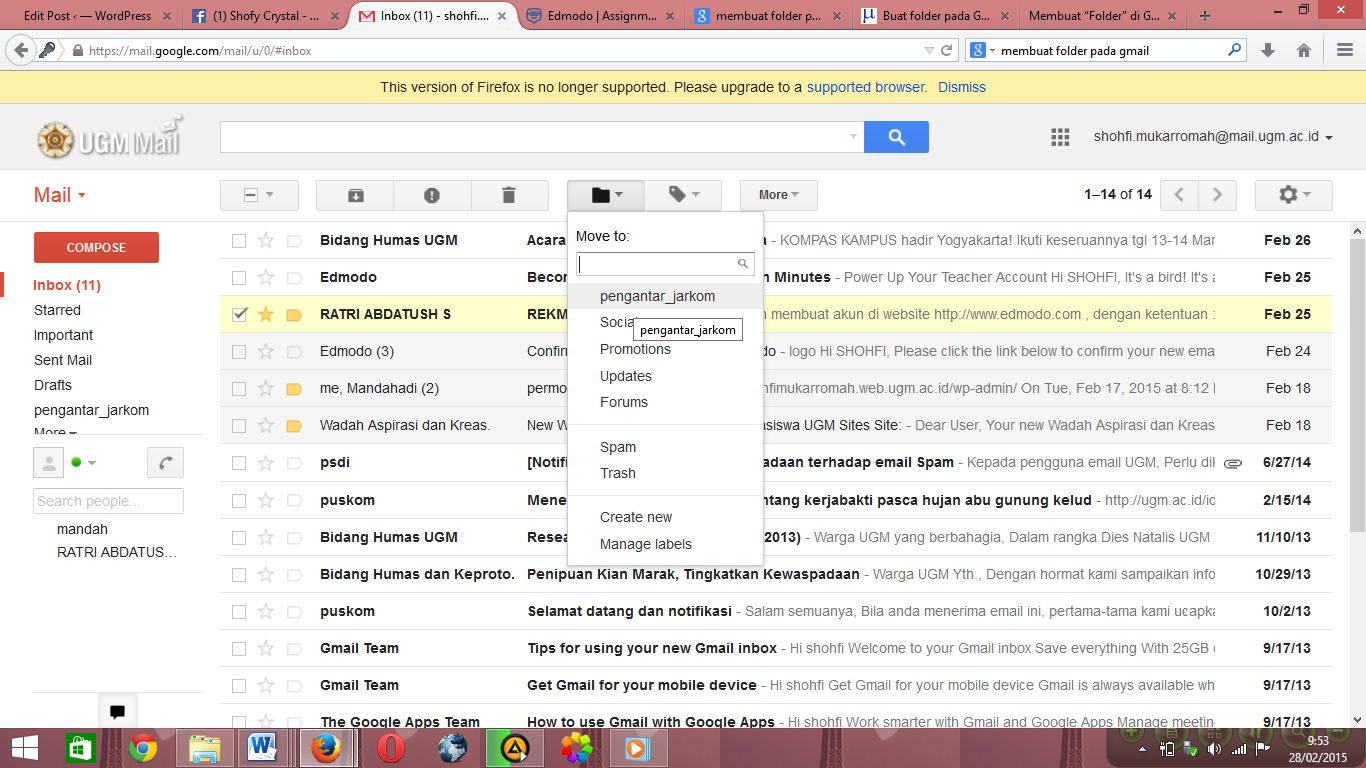Image resolution: width=1366 pixels, height=768 pixels.
Task: Click the UGM Mail logo
Action: [x=110, y=138]
